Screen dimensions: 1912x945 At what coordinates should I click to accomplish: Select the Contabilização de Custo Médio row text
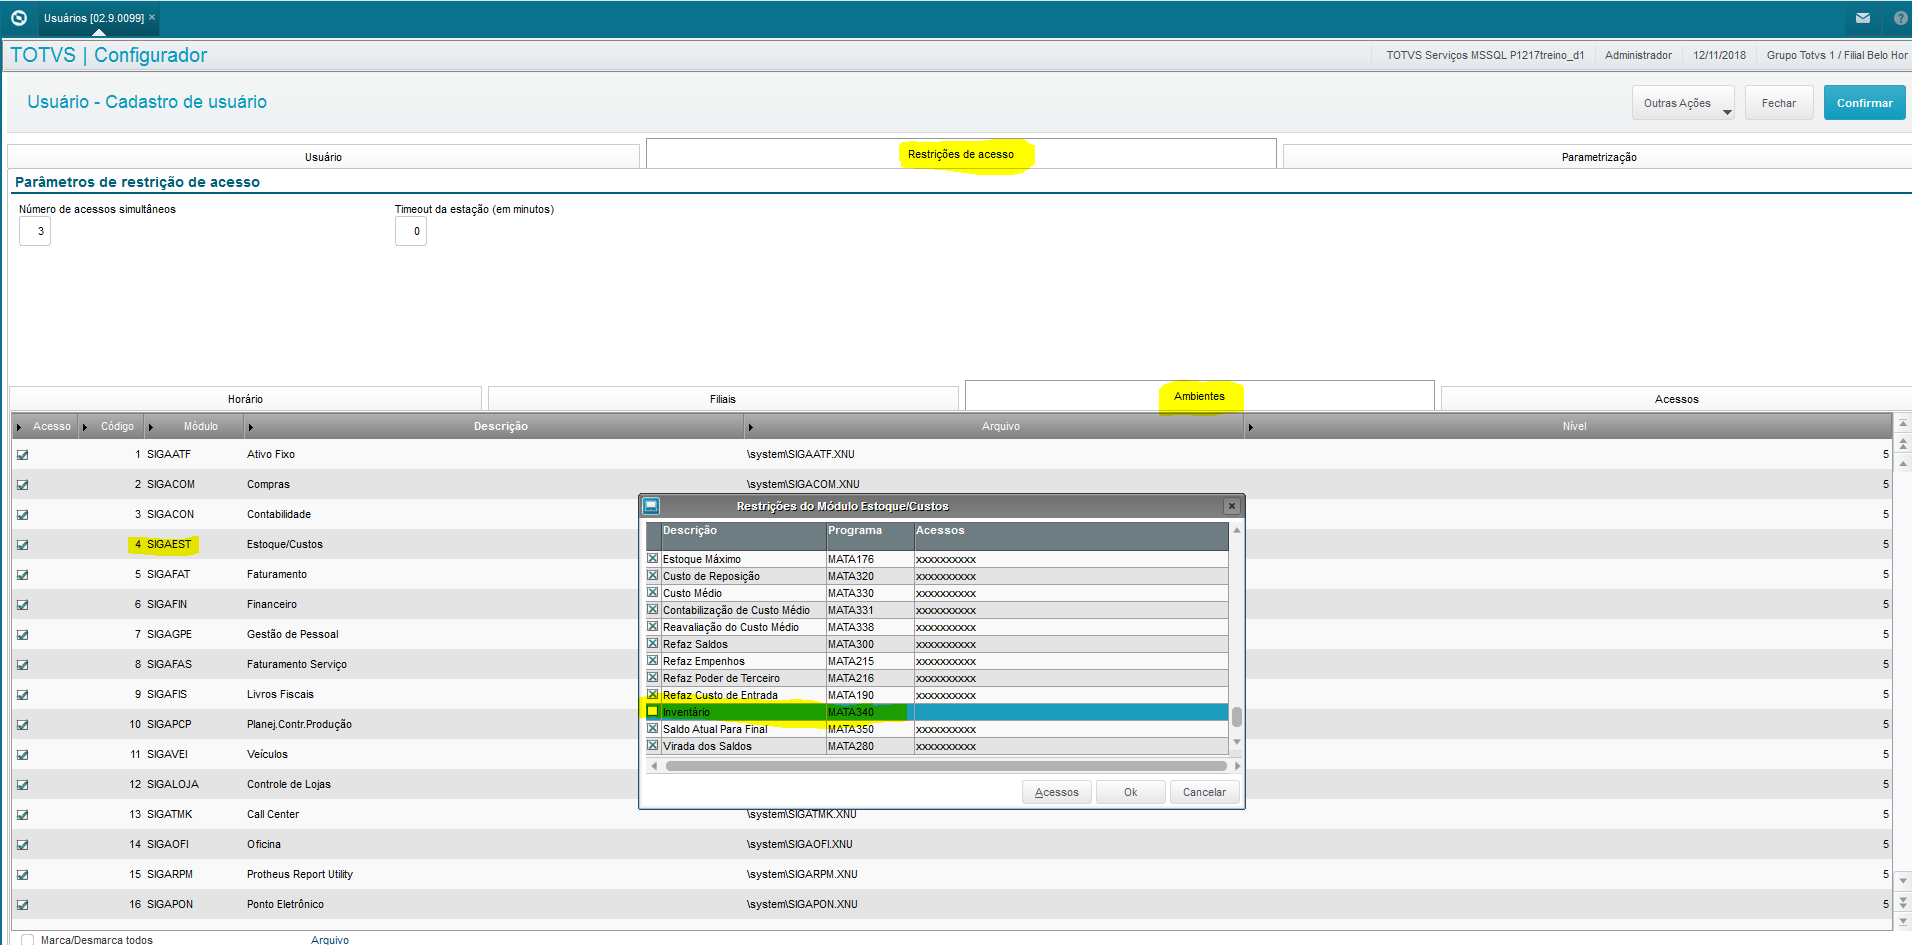736,610
